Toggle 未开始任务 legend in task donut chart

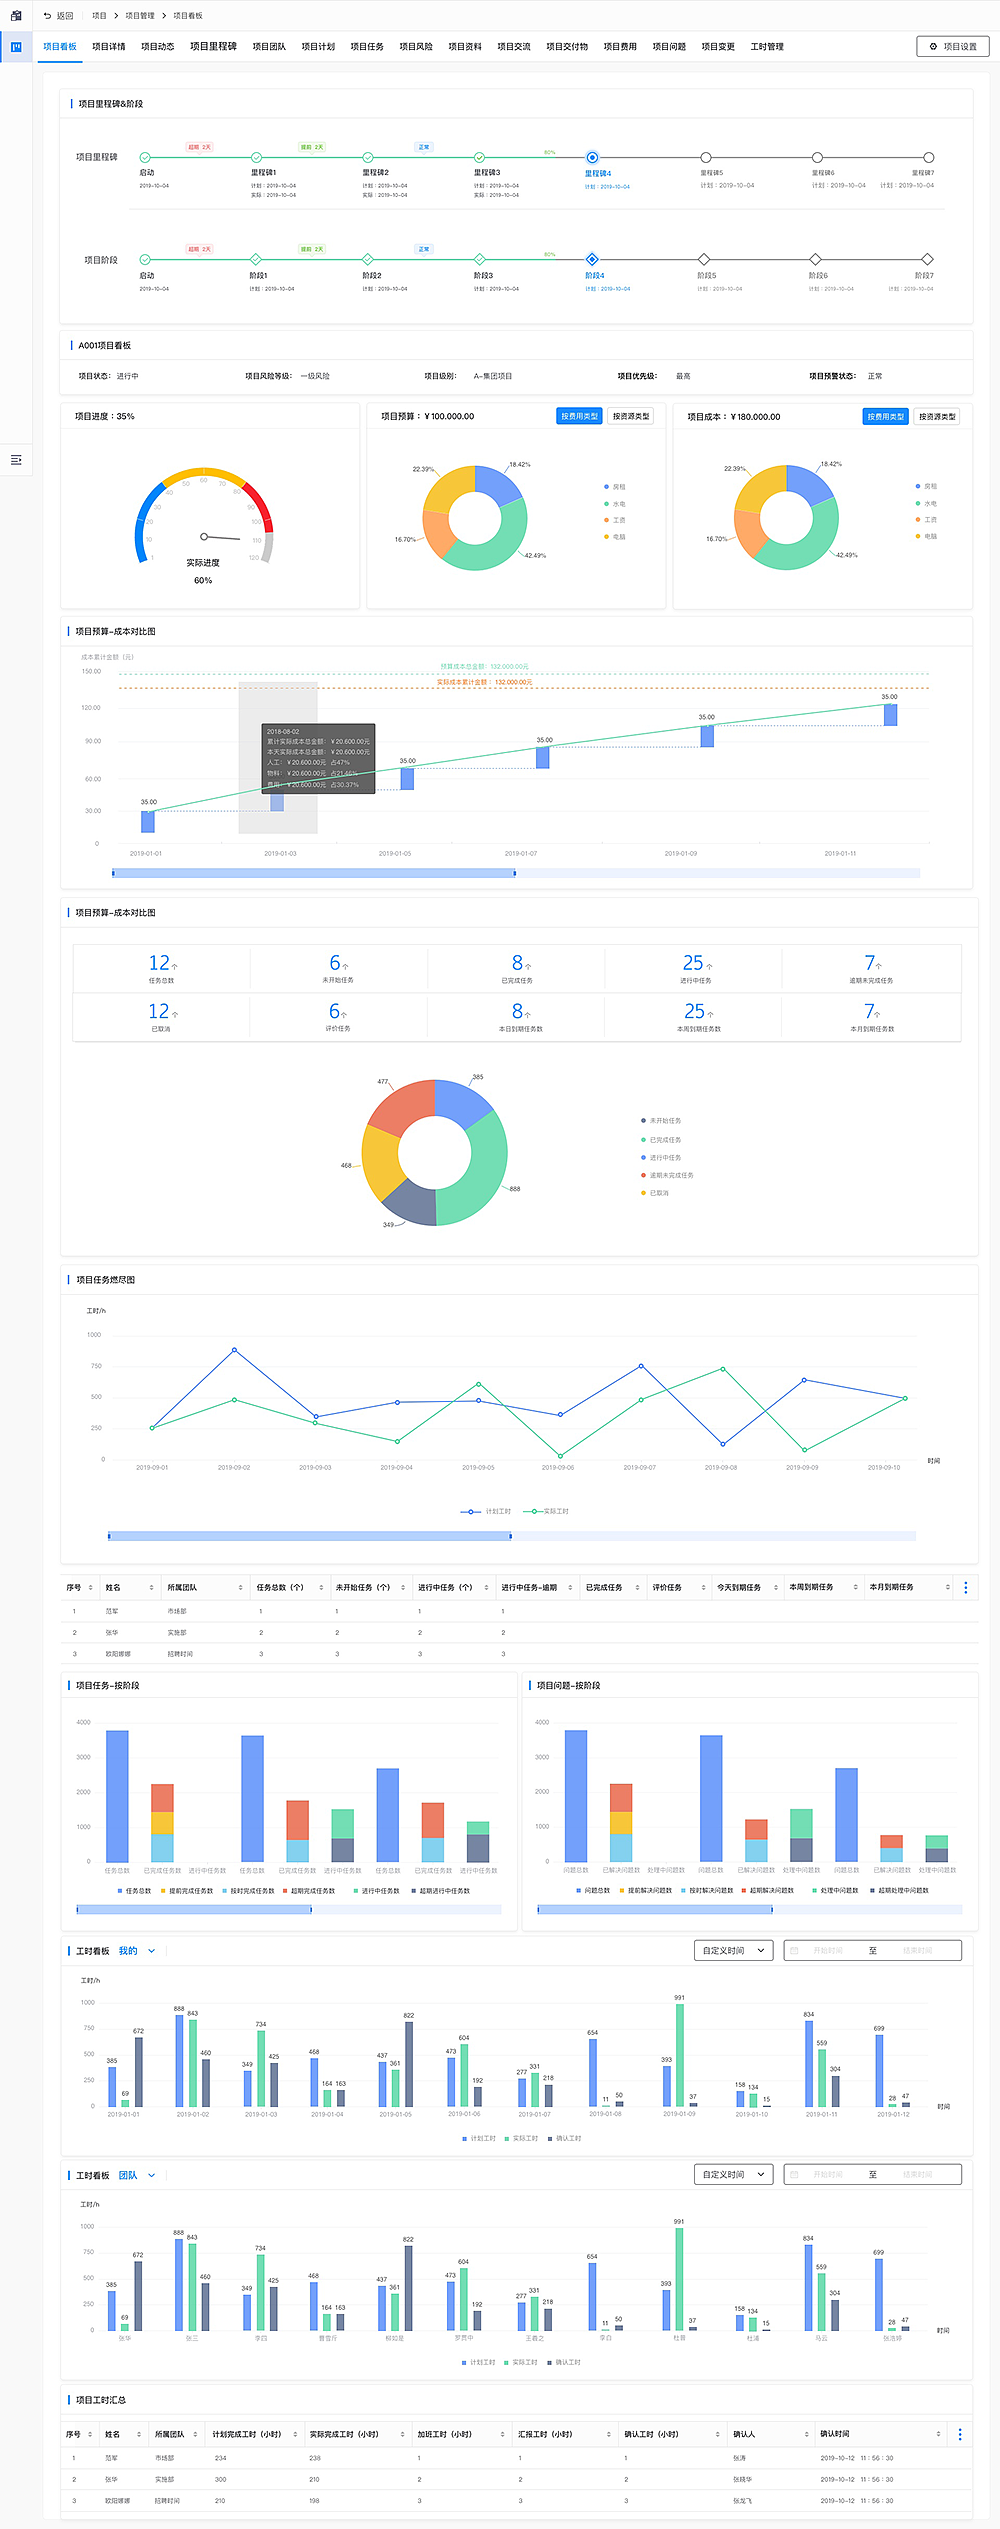click(661, 1121)
